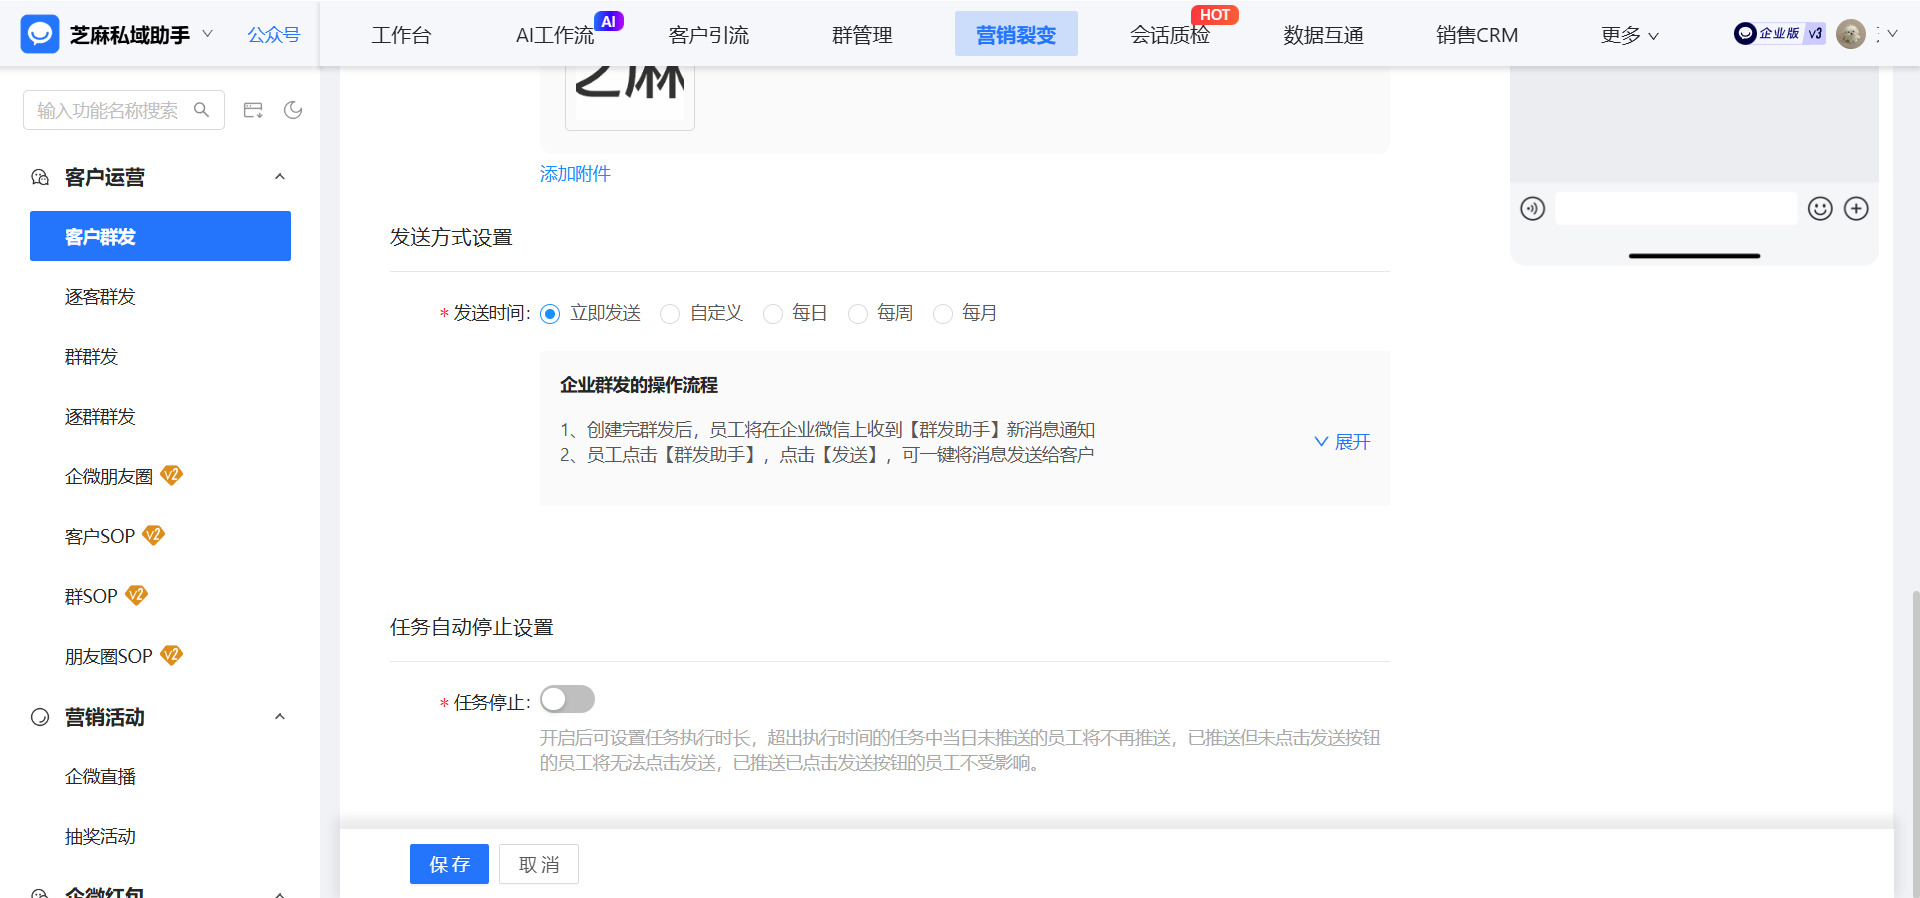Image resolution: width=1920 pixels, height=898 pixels.
Task: Open the 工作台 tab
Action: click(x=401, y=35)
